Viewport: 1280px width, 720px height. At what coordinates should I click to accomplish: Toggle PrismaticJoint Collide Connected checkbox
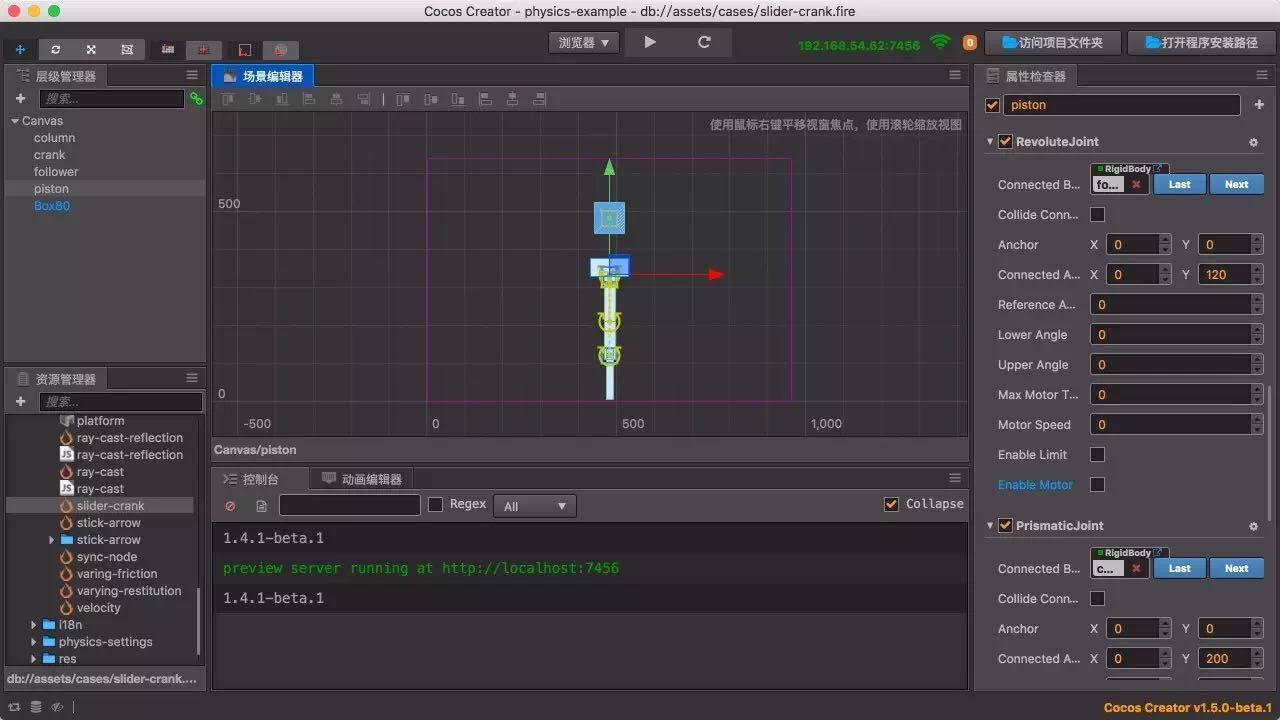[1097, 598]
